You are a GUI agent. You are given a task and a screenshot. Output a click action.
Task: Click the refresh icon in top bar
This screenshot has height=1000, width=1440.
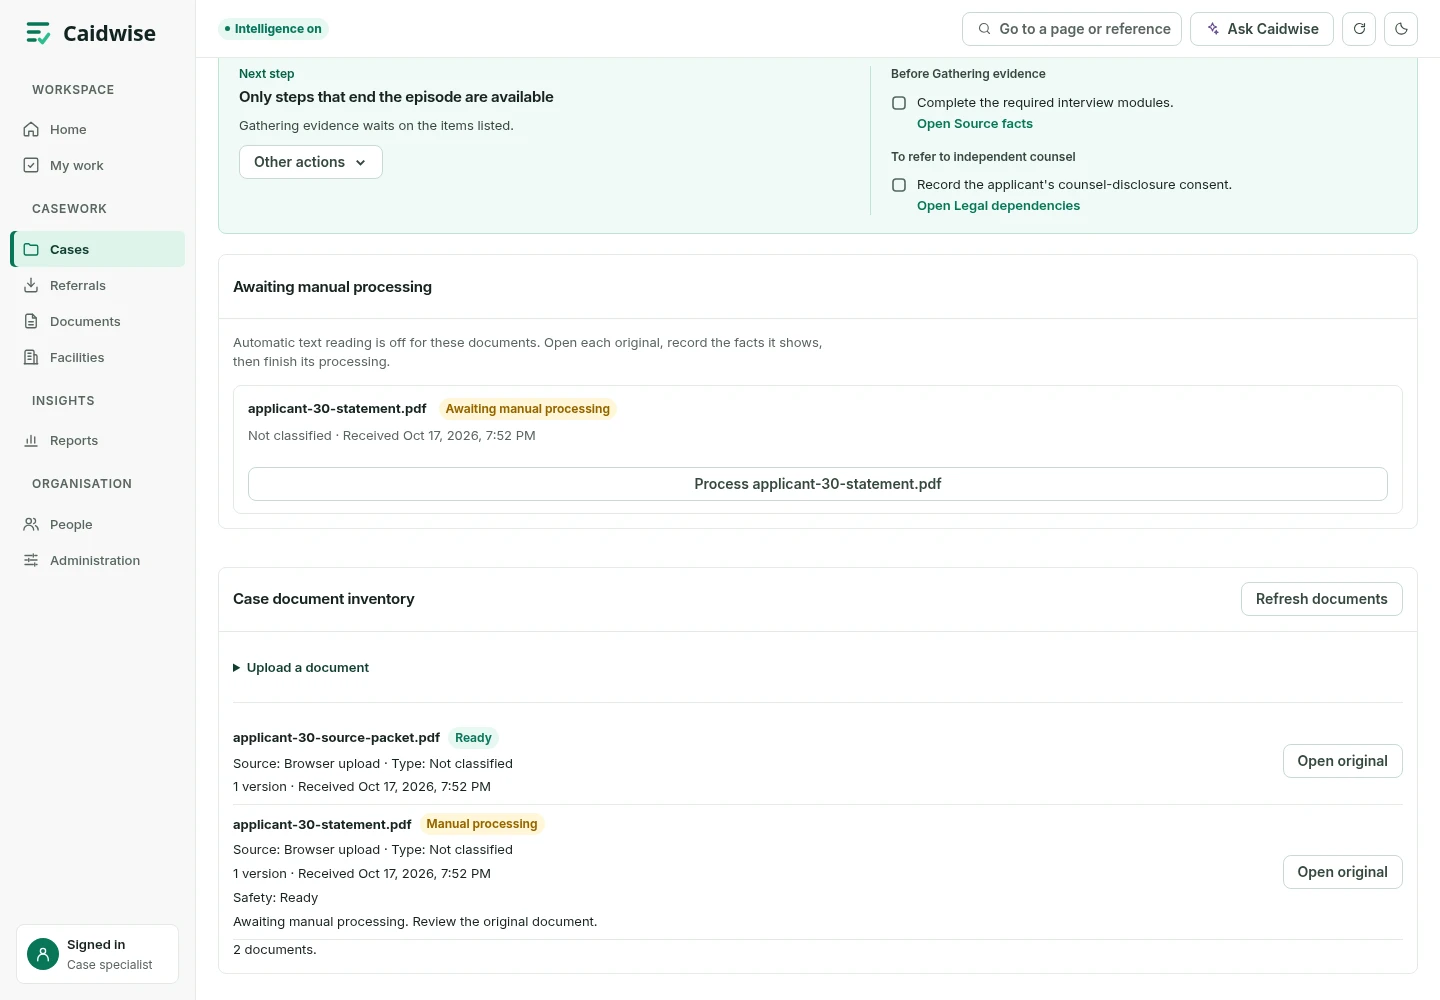coord(1359,29)
